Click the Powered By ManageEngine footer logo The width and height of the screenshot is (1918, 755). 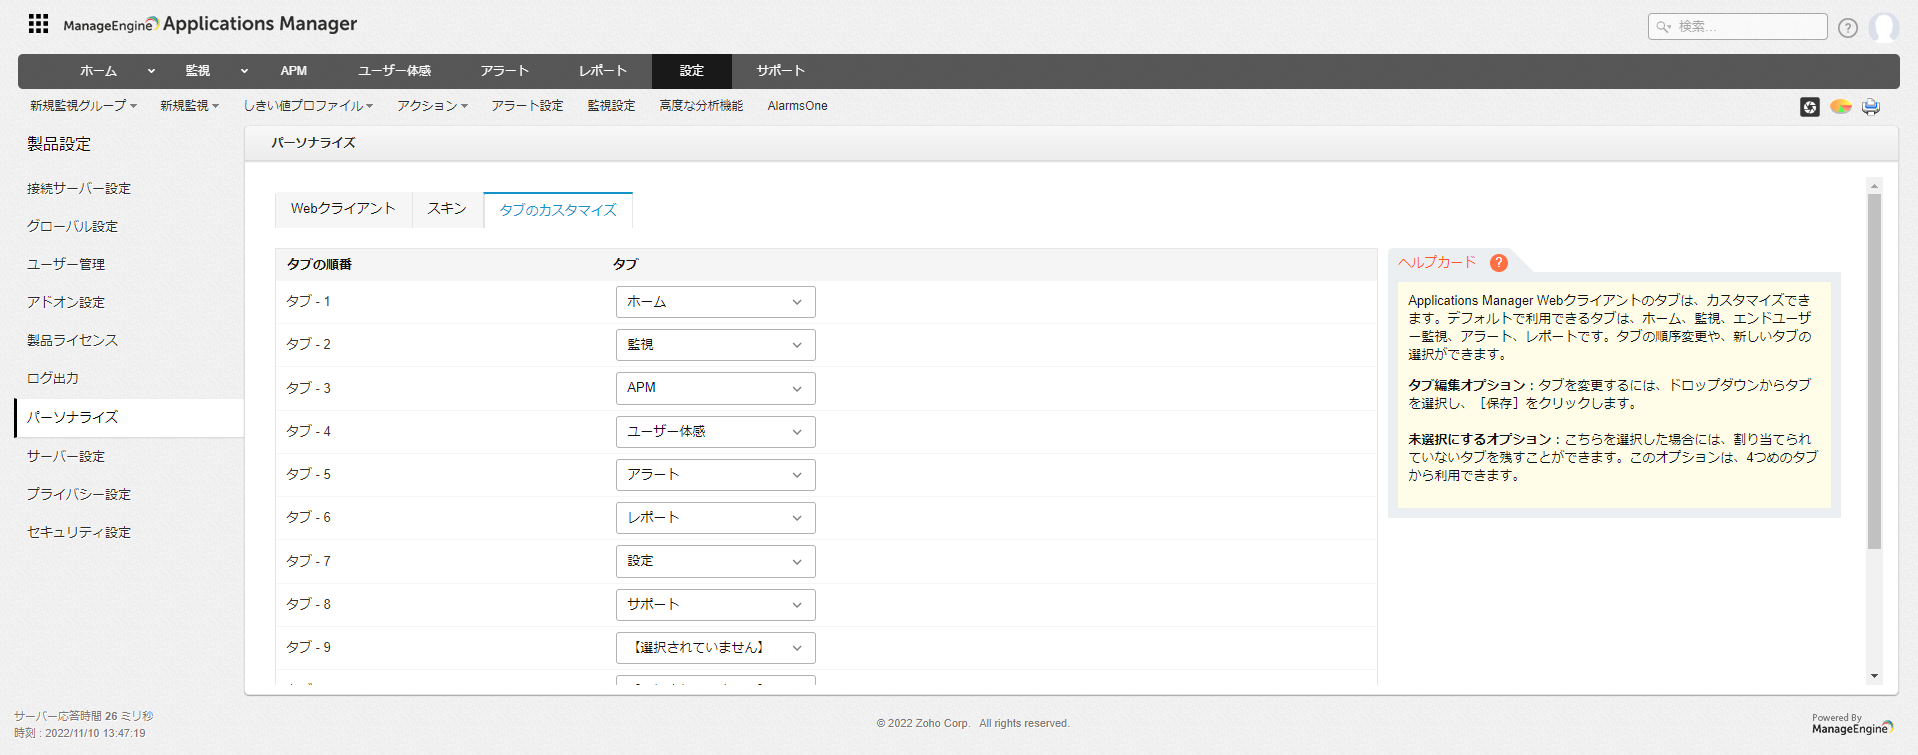coord(1852,725)
